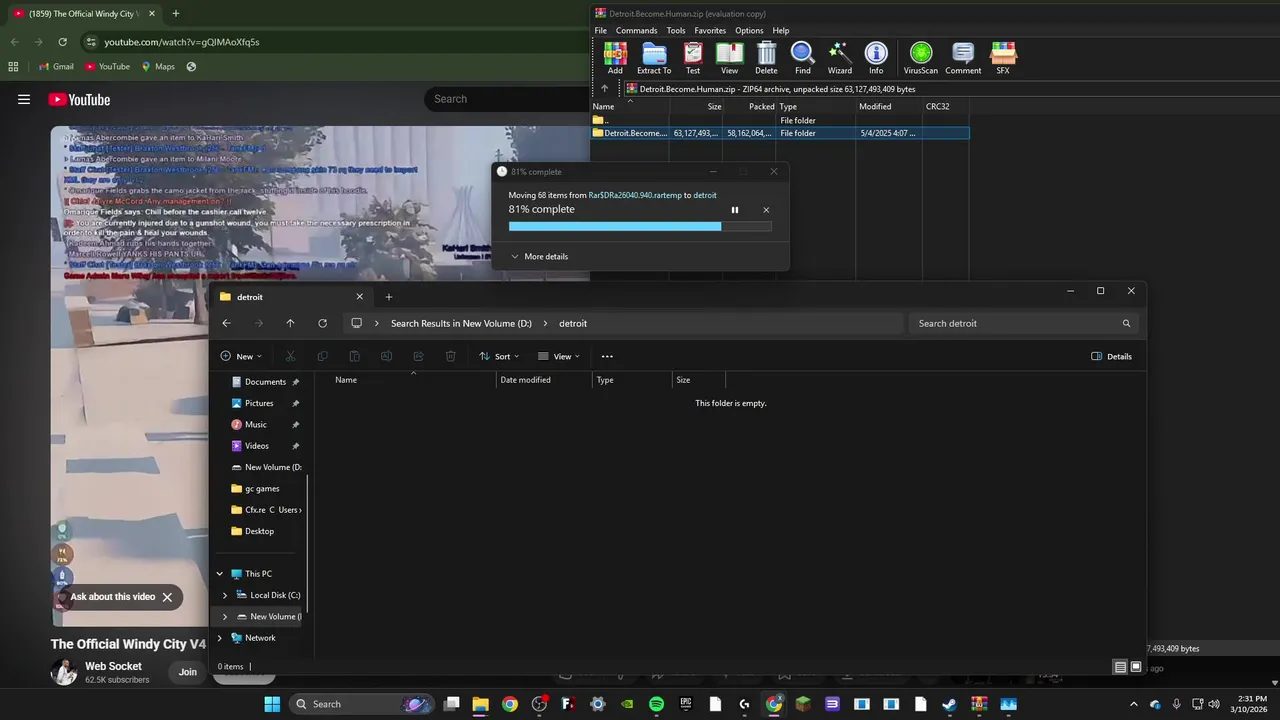Viewport: 1280px width, 720px height.
Task: Collapse the This PC tree node
Action: [220, 574]
